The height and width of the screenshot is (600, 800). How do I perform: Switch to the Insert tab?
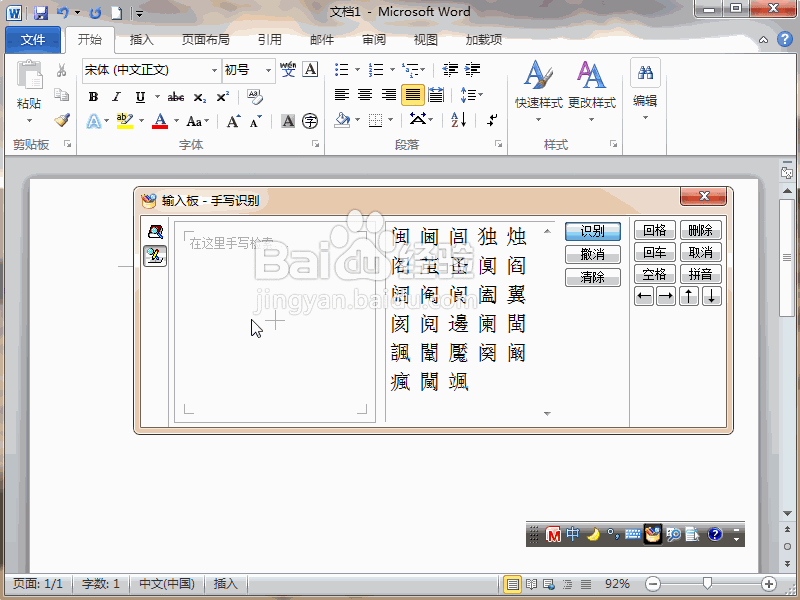pyautogui.click(x=141, y=40)
